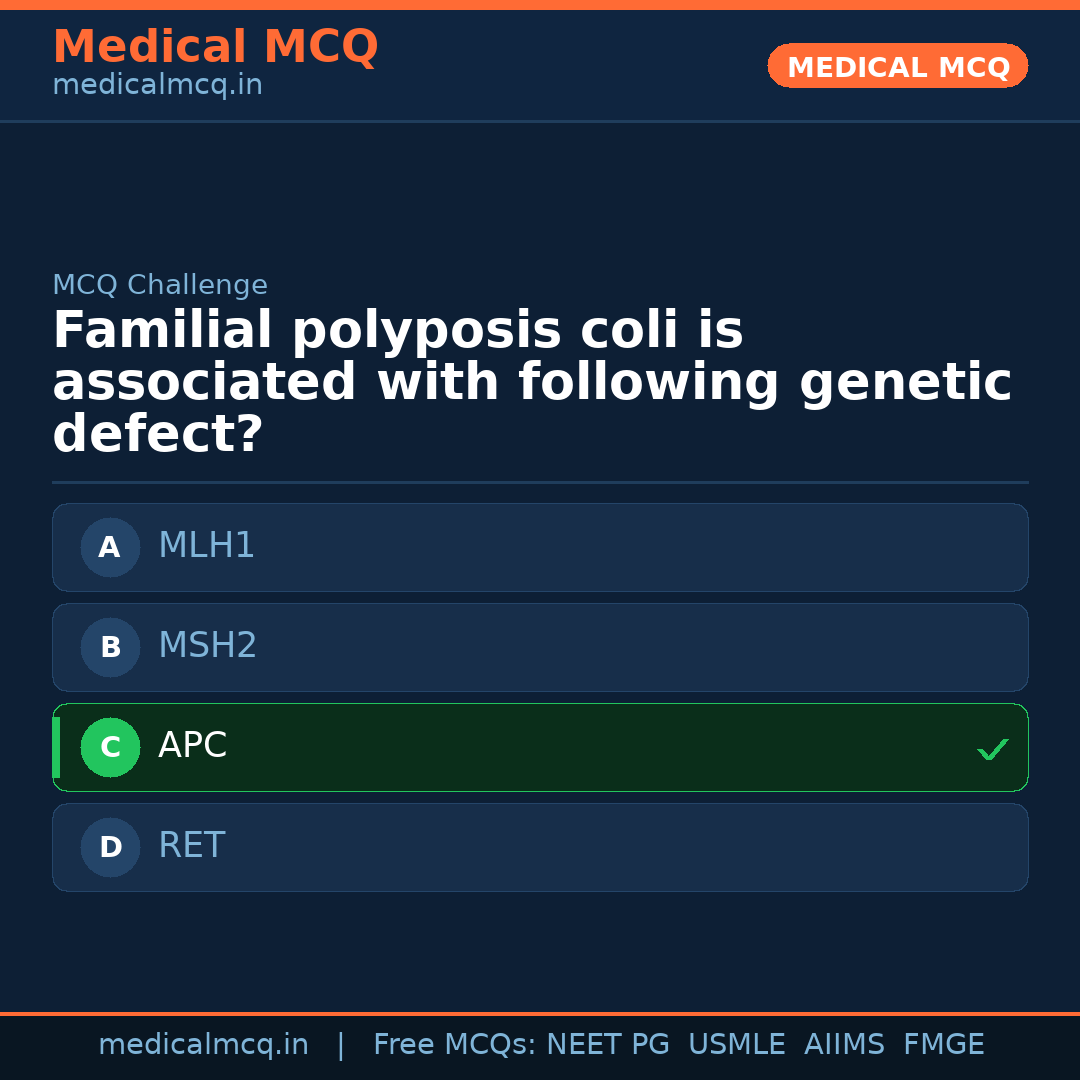Click medicalmcq.in under the header title

(157, 84)
